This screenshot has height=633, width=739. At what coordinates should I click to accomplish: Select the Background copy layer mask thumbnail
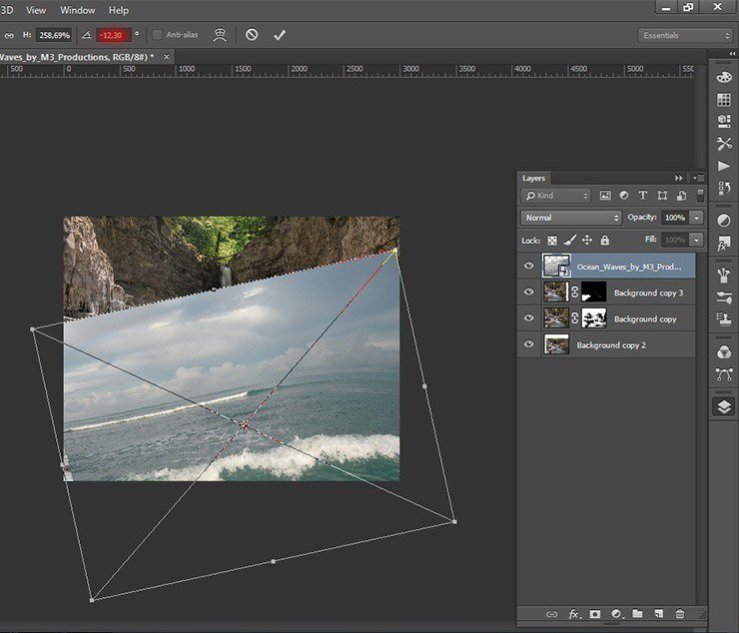click(x=594, y=319)
